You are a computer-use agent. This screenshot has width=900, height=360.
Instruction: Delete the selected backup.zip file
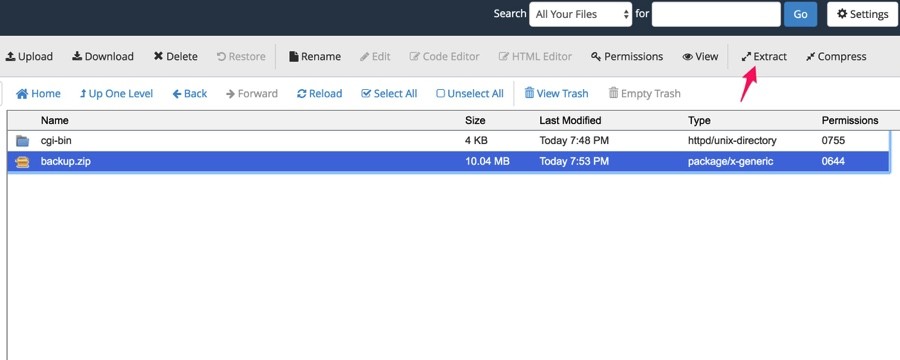click(176, 56)
